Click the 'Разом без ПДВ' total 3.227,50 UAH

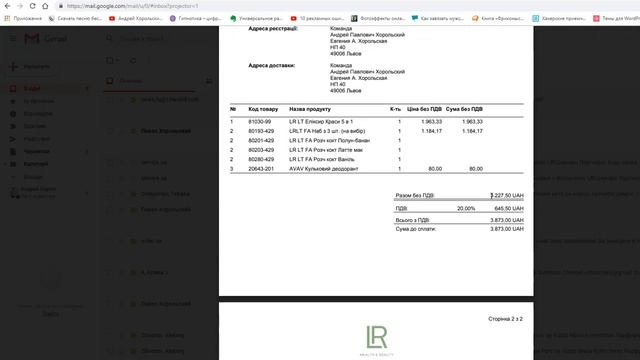tap(507, 196)
